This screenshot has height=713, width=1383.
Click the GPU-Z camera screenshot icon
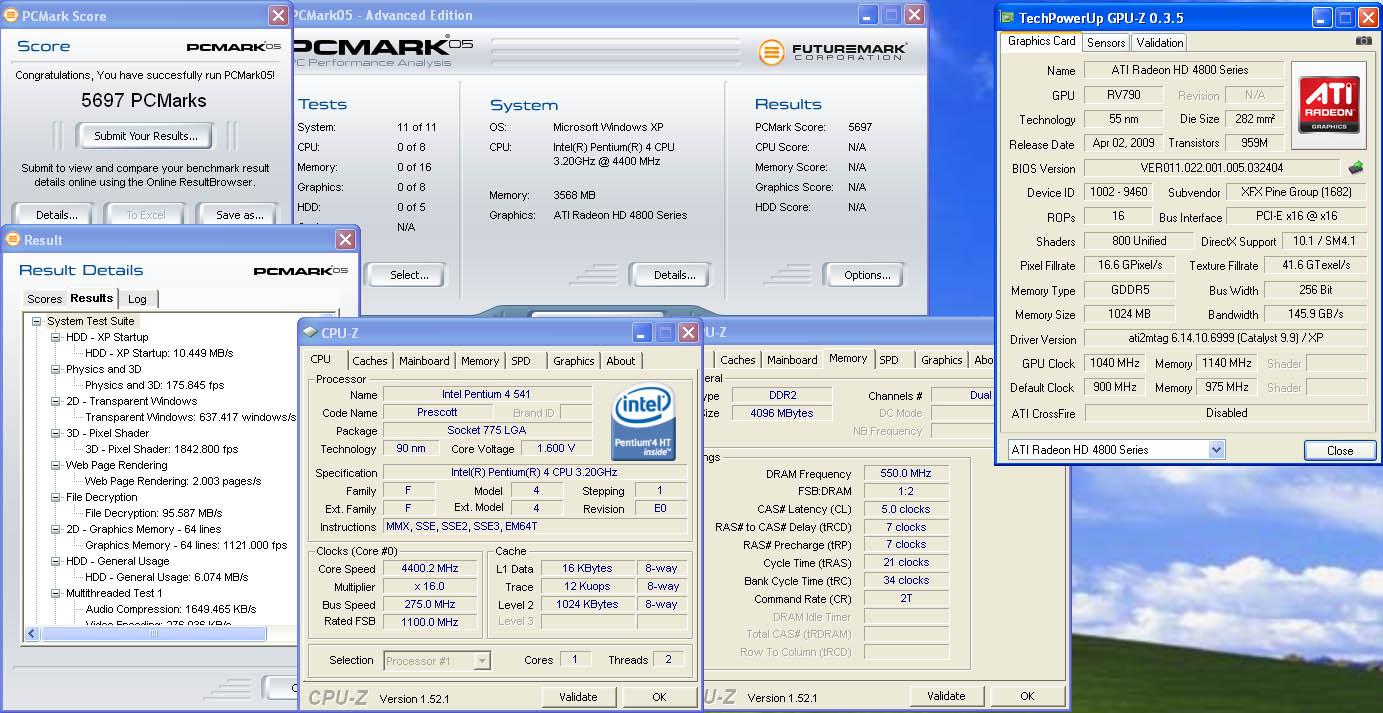click(x=1363, y=41)
